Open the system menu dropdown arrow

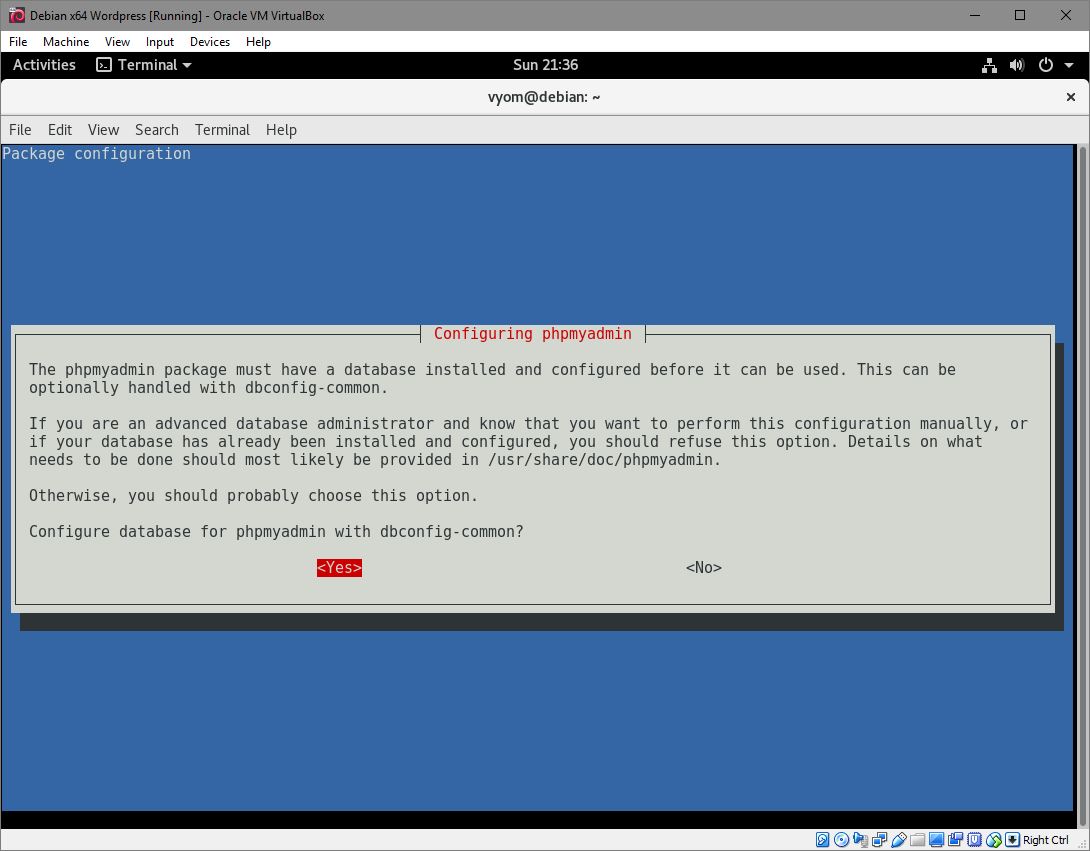coord(1069,65)
